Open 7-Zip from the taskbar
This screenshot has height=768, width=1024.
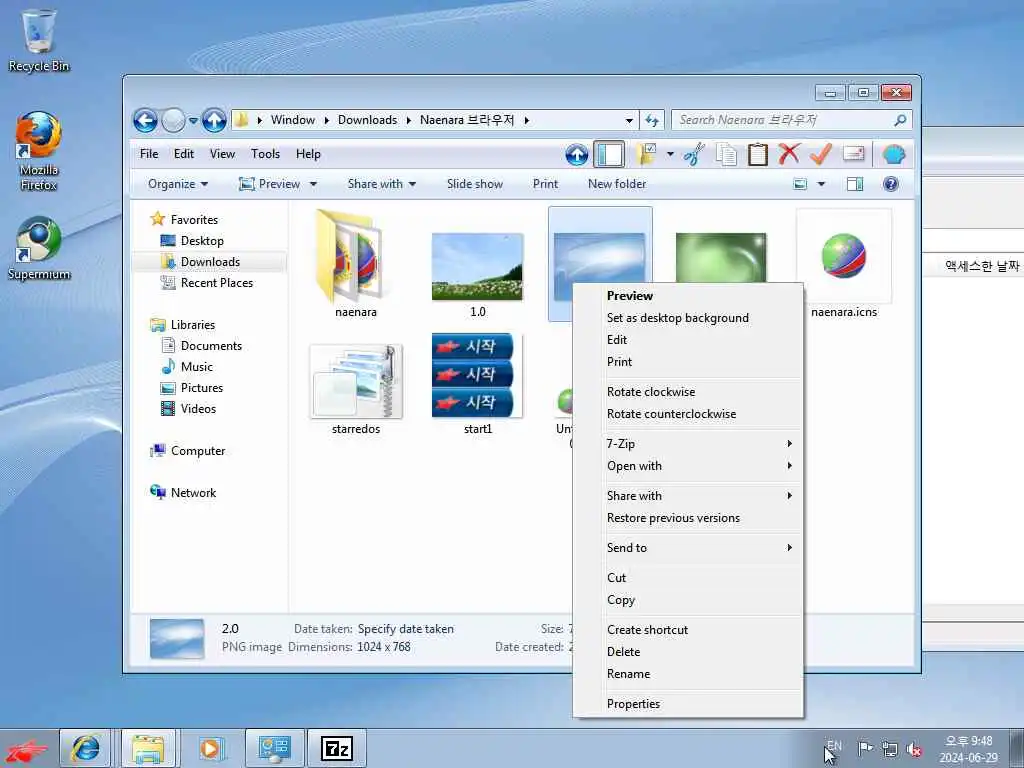[337, 748]
